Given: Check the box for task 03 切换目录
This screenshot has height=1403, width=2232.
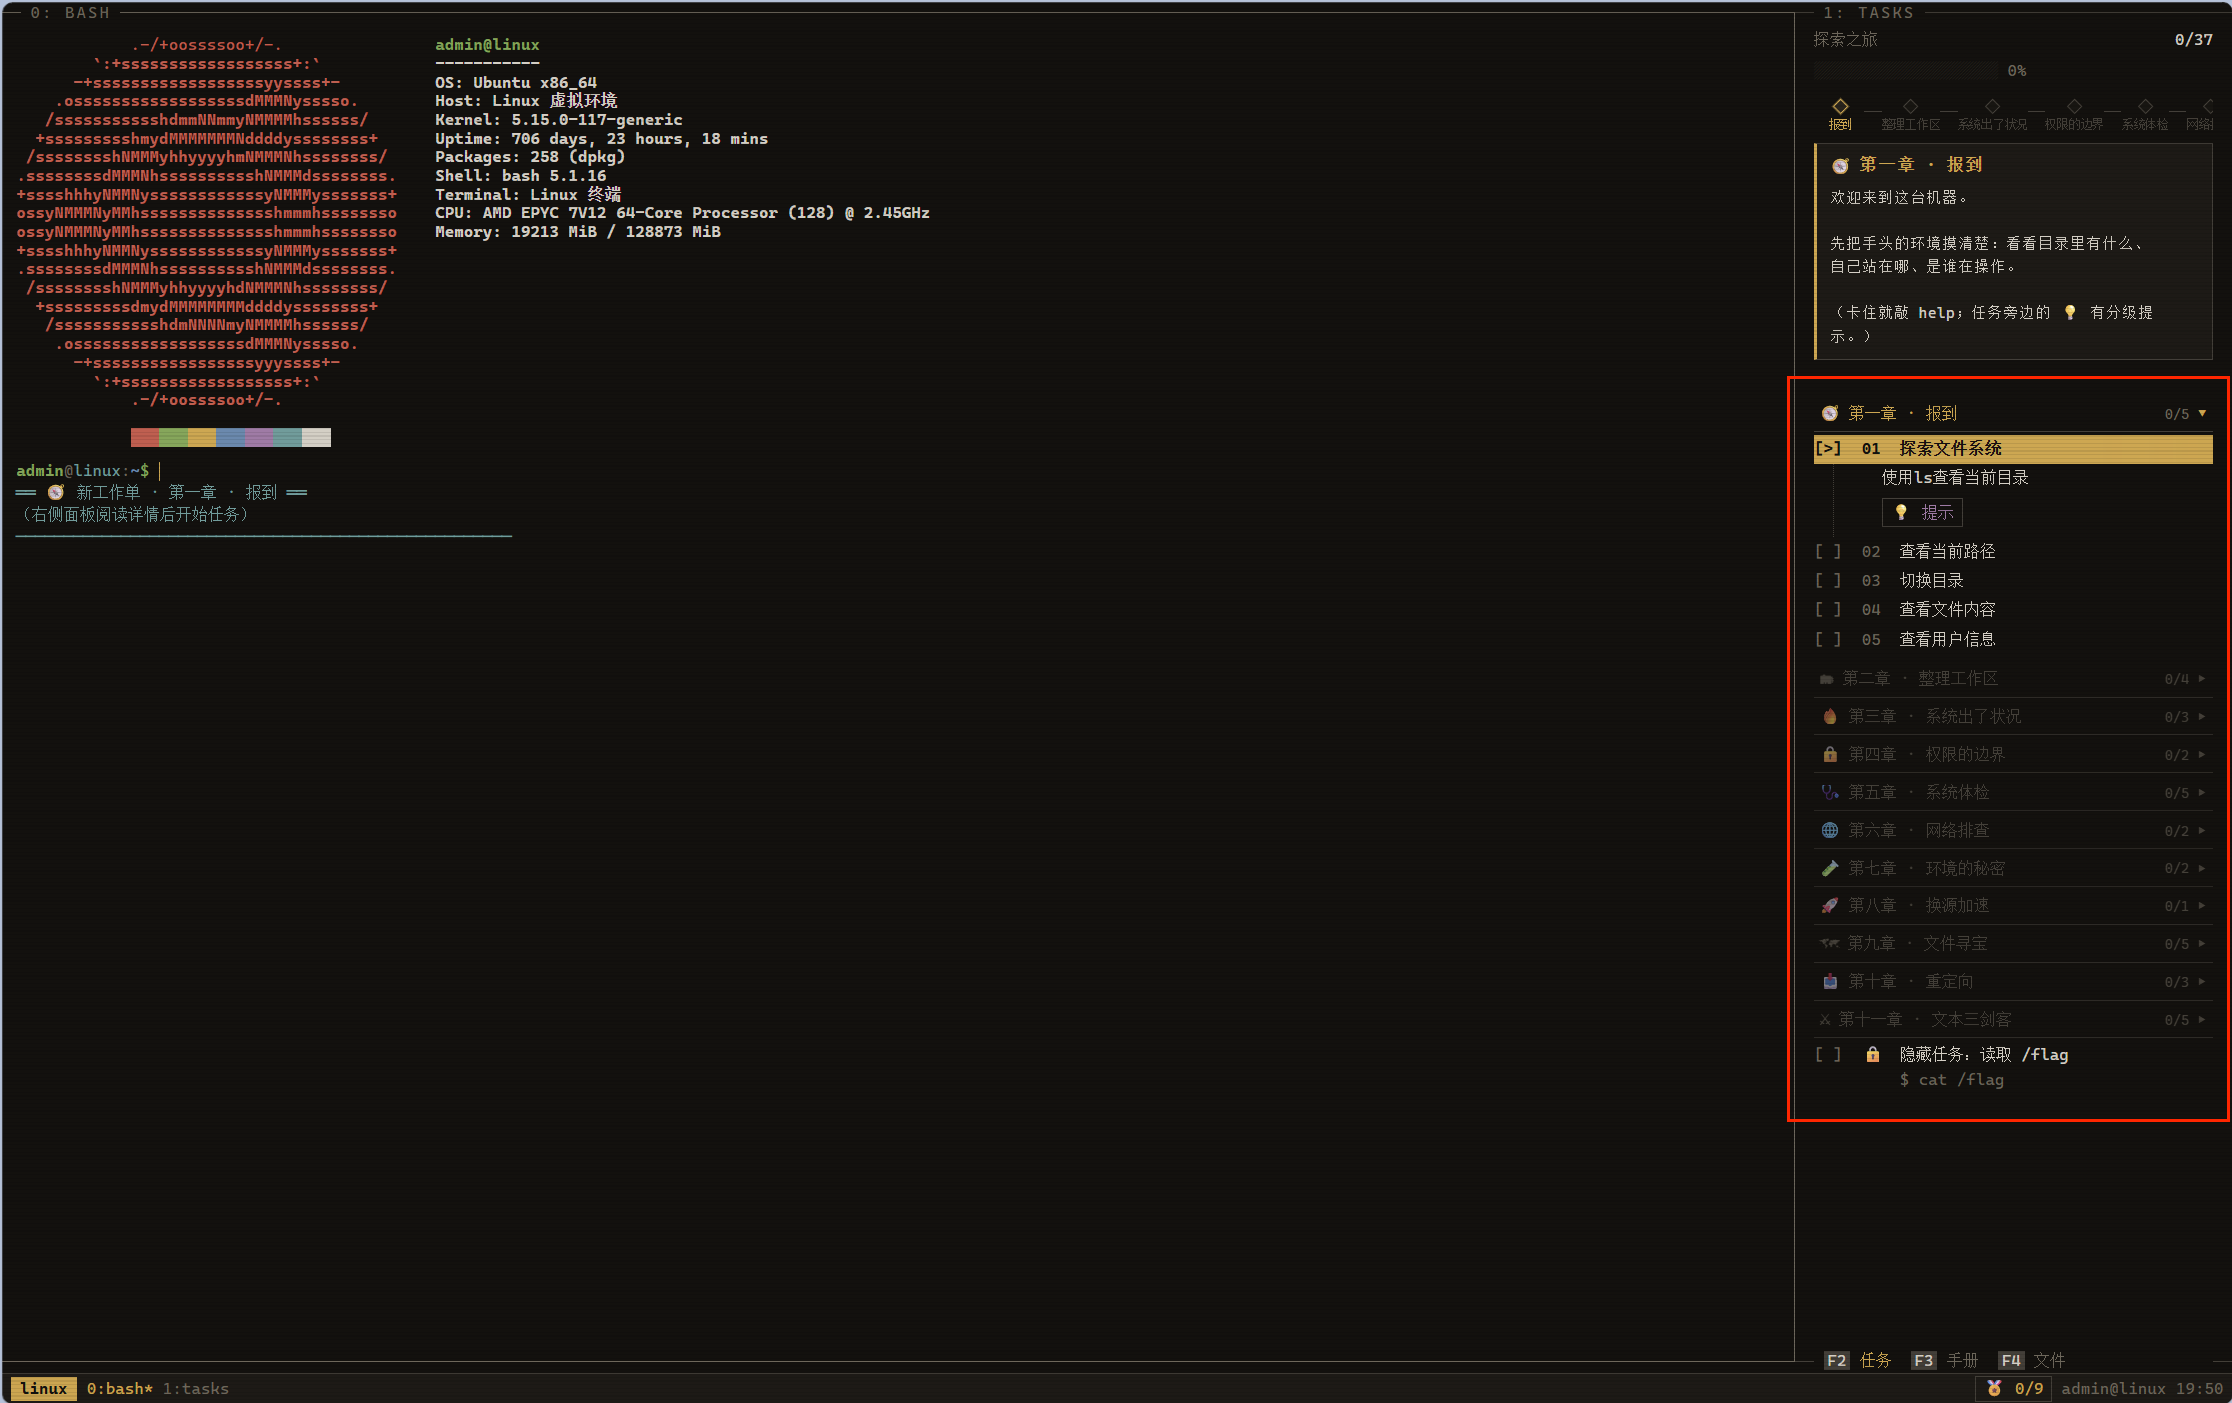Looking at the screenshot, I should [1828, 580].
